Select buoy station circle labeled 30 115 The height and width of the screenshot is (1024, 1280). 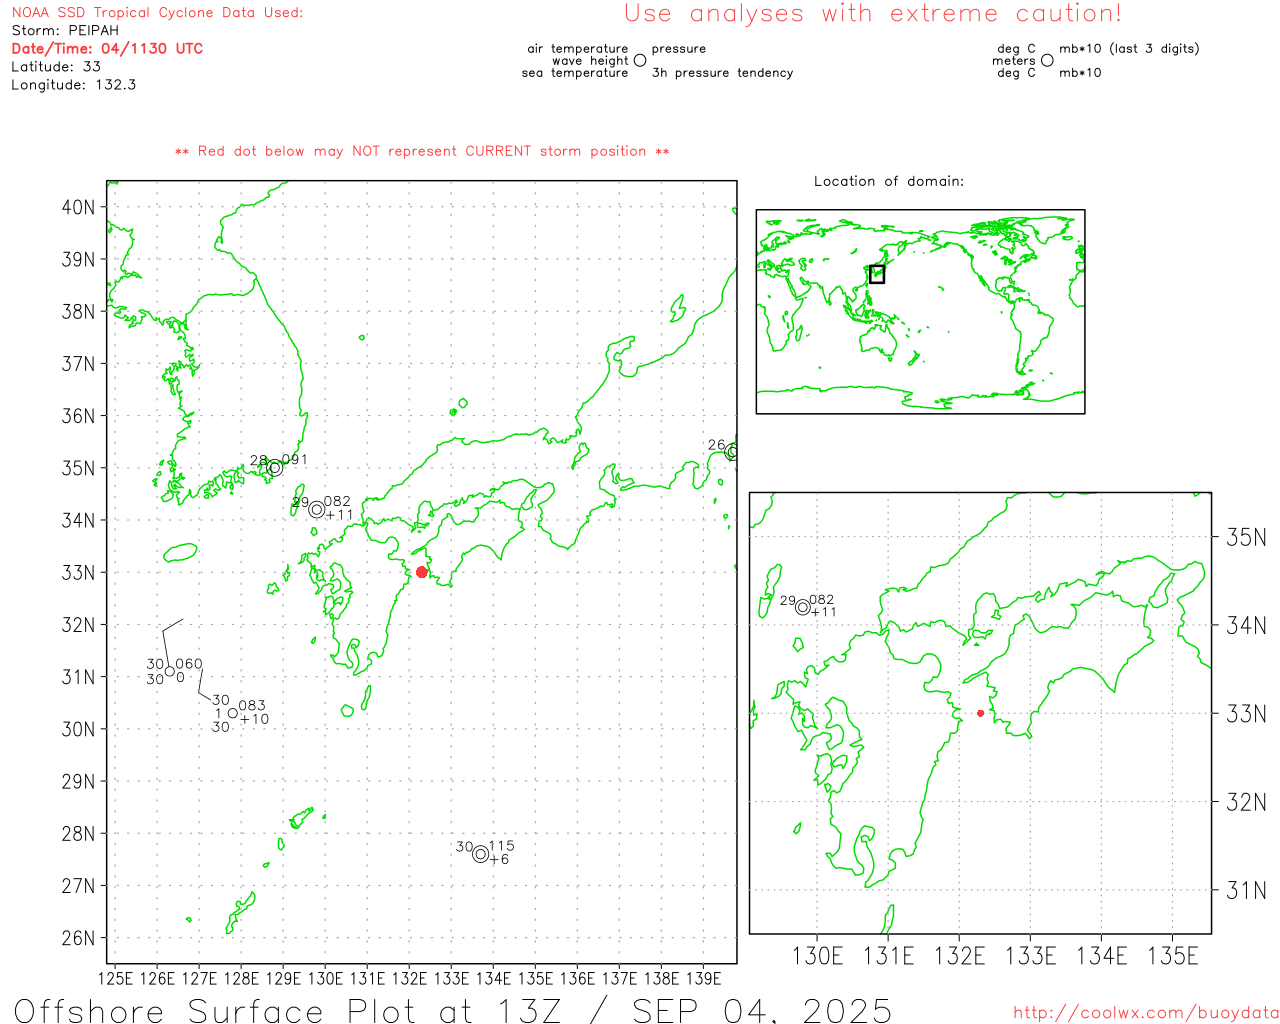[x=481, y=854]
